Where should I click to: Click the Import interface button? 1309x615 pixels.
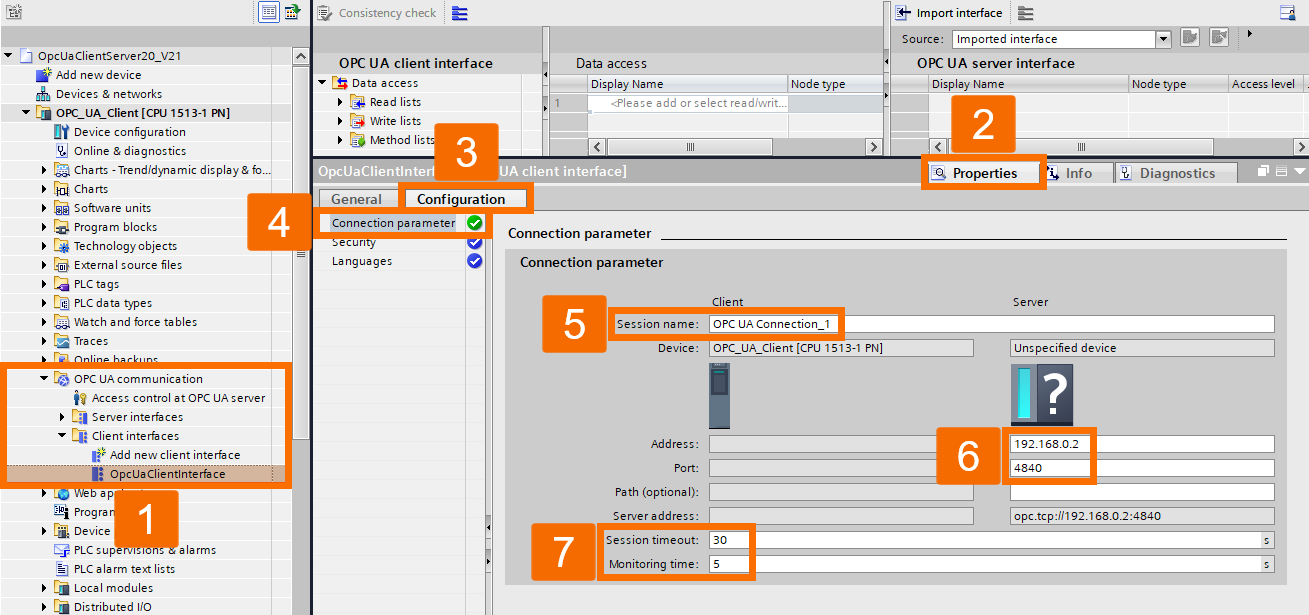tap(948, 13)
